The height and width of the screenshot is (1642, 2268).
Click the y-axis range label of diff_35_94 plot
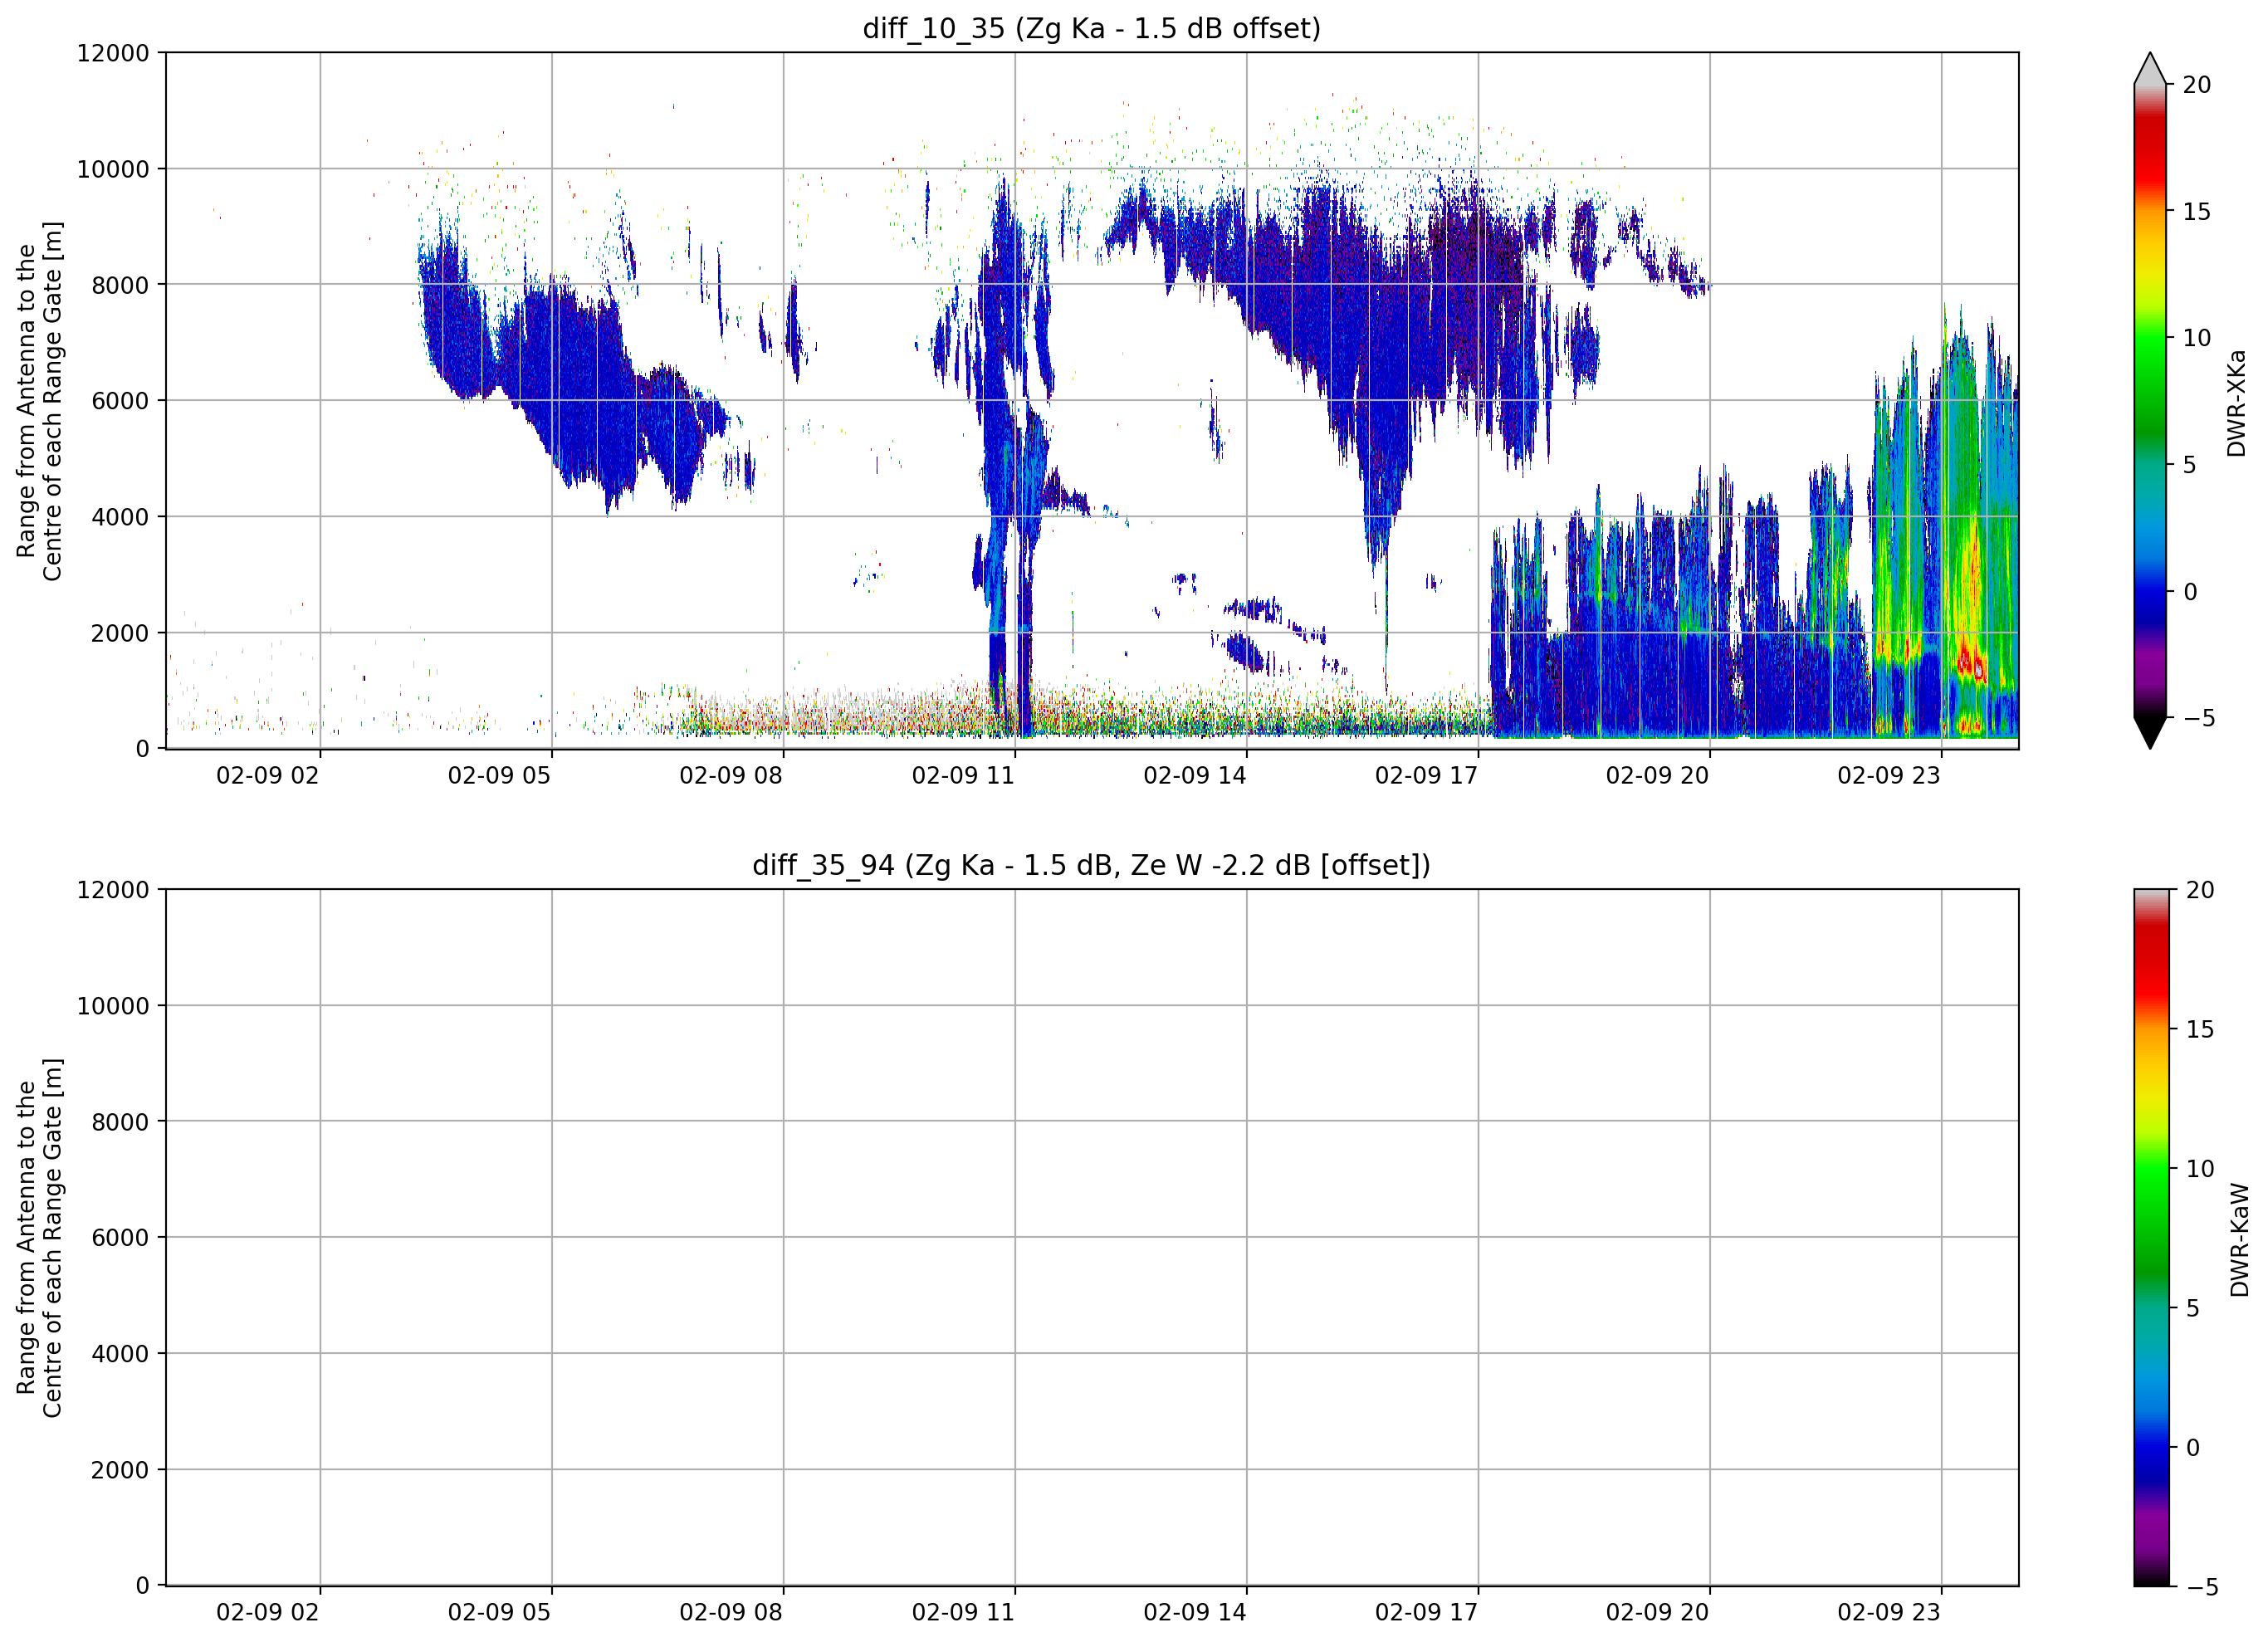(40, 1238)
